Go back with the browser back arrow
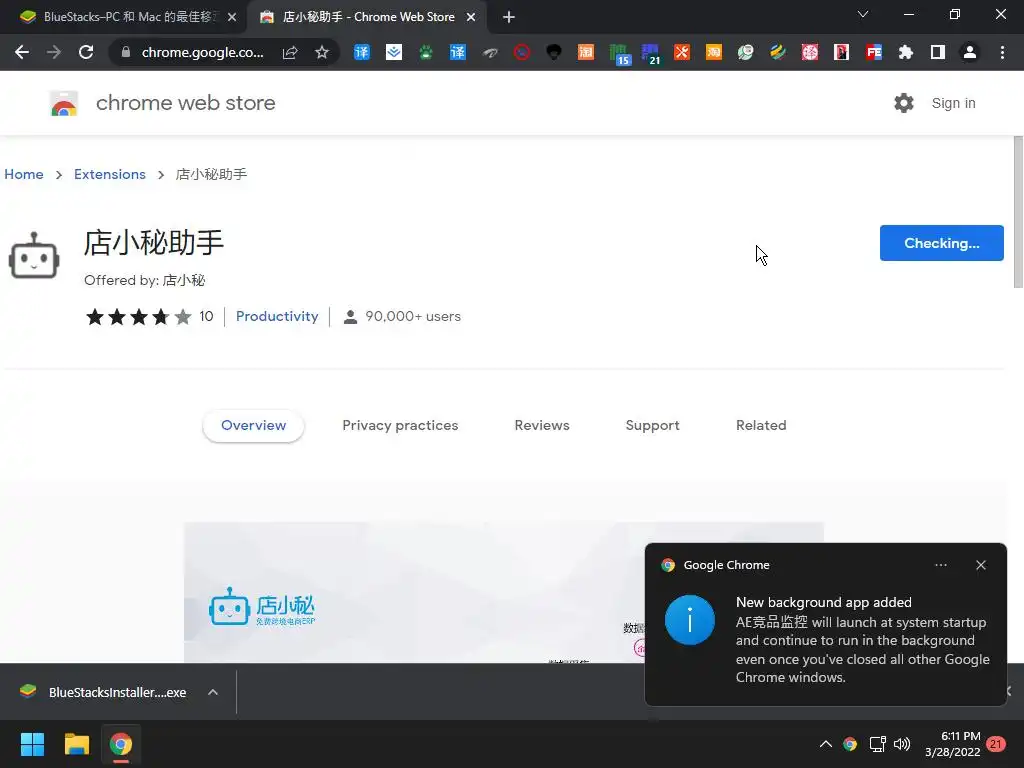Screen dimensions: 1024x768 tap(22, 52)
